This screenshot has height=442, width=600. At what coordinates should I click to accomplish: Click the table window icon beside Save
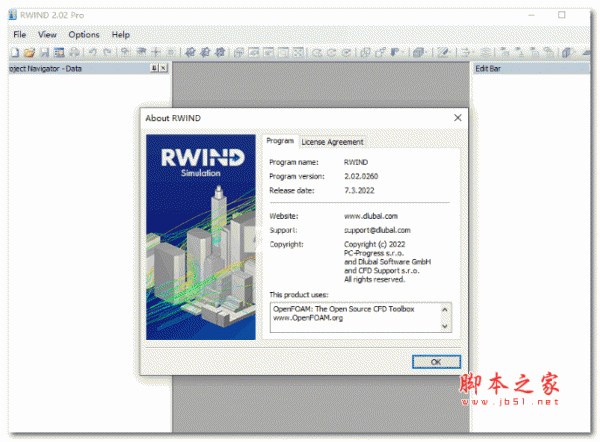point(59,52)
